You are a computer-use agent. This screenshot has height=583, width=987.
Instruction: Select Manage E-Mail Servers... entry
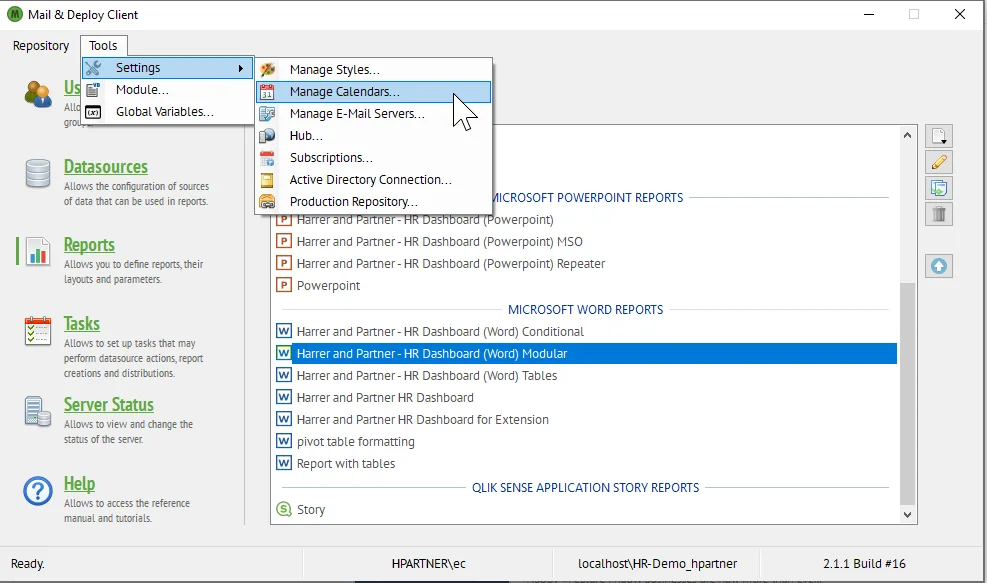click(373, 114)
